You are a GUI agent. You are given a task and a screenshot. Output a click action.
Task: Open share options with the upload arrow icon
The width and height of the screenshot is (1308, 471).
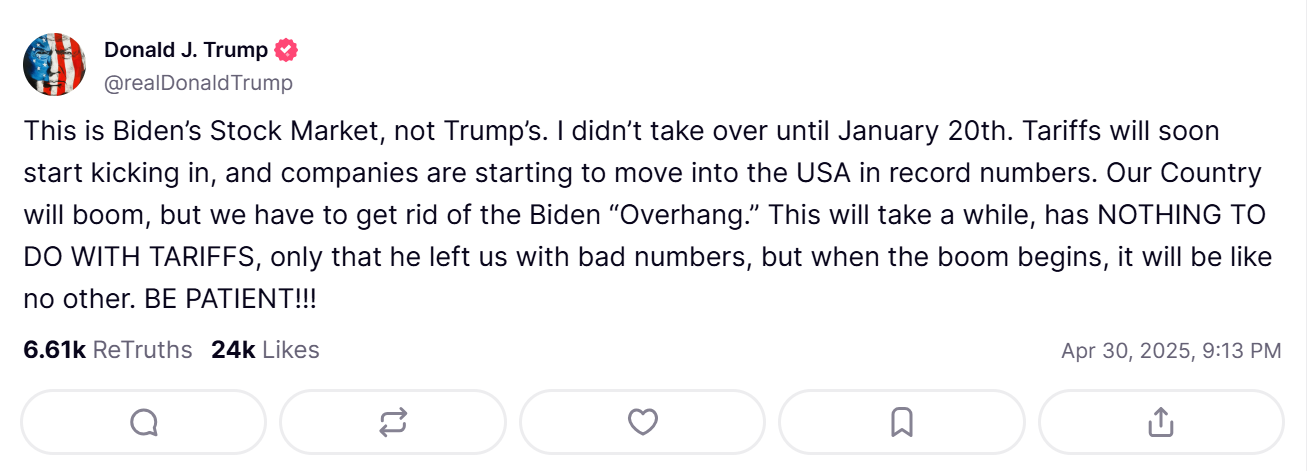tap(1160, 422)
